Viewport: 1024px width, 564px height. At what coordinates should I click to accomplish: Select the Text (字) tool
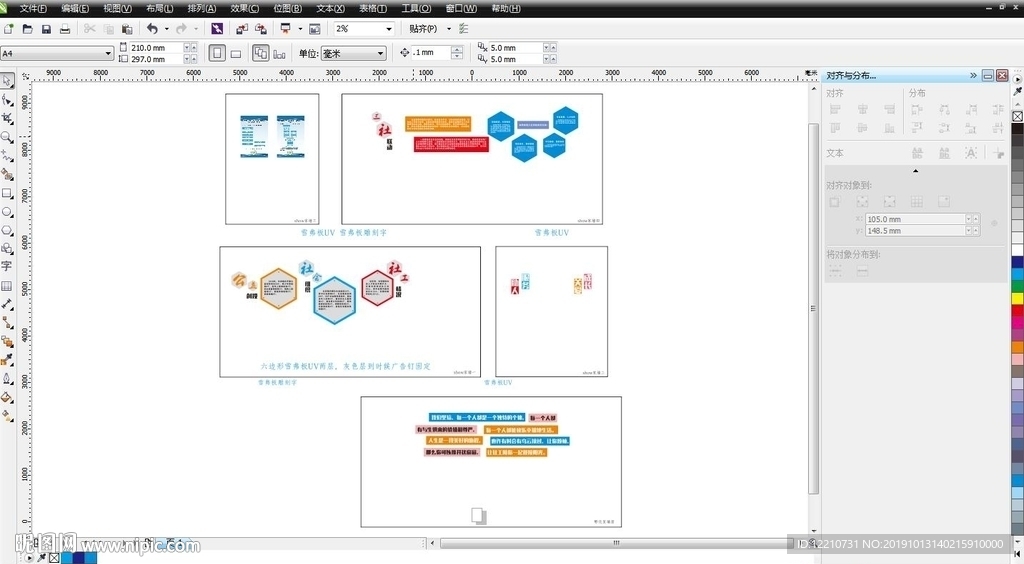[7, 267]
